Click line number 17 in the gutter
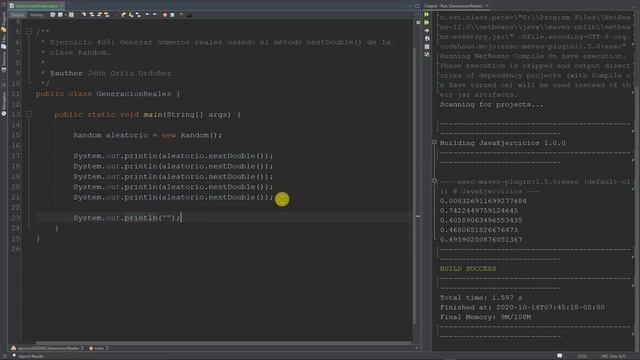Screen dimensions: 640x360 click(16, 156)
